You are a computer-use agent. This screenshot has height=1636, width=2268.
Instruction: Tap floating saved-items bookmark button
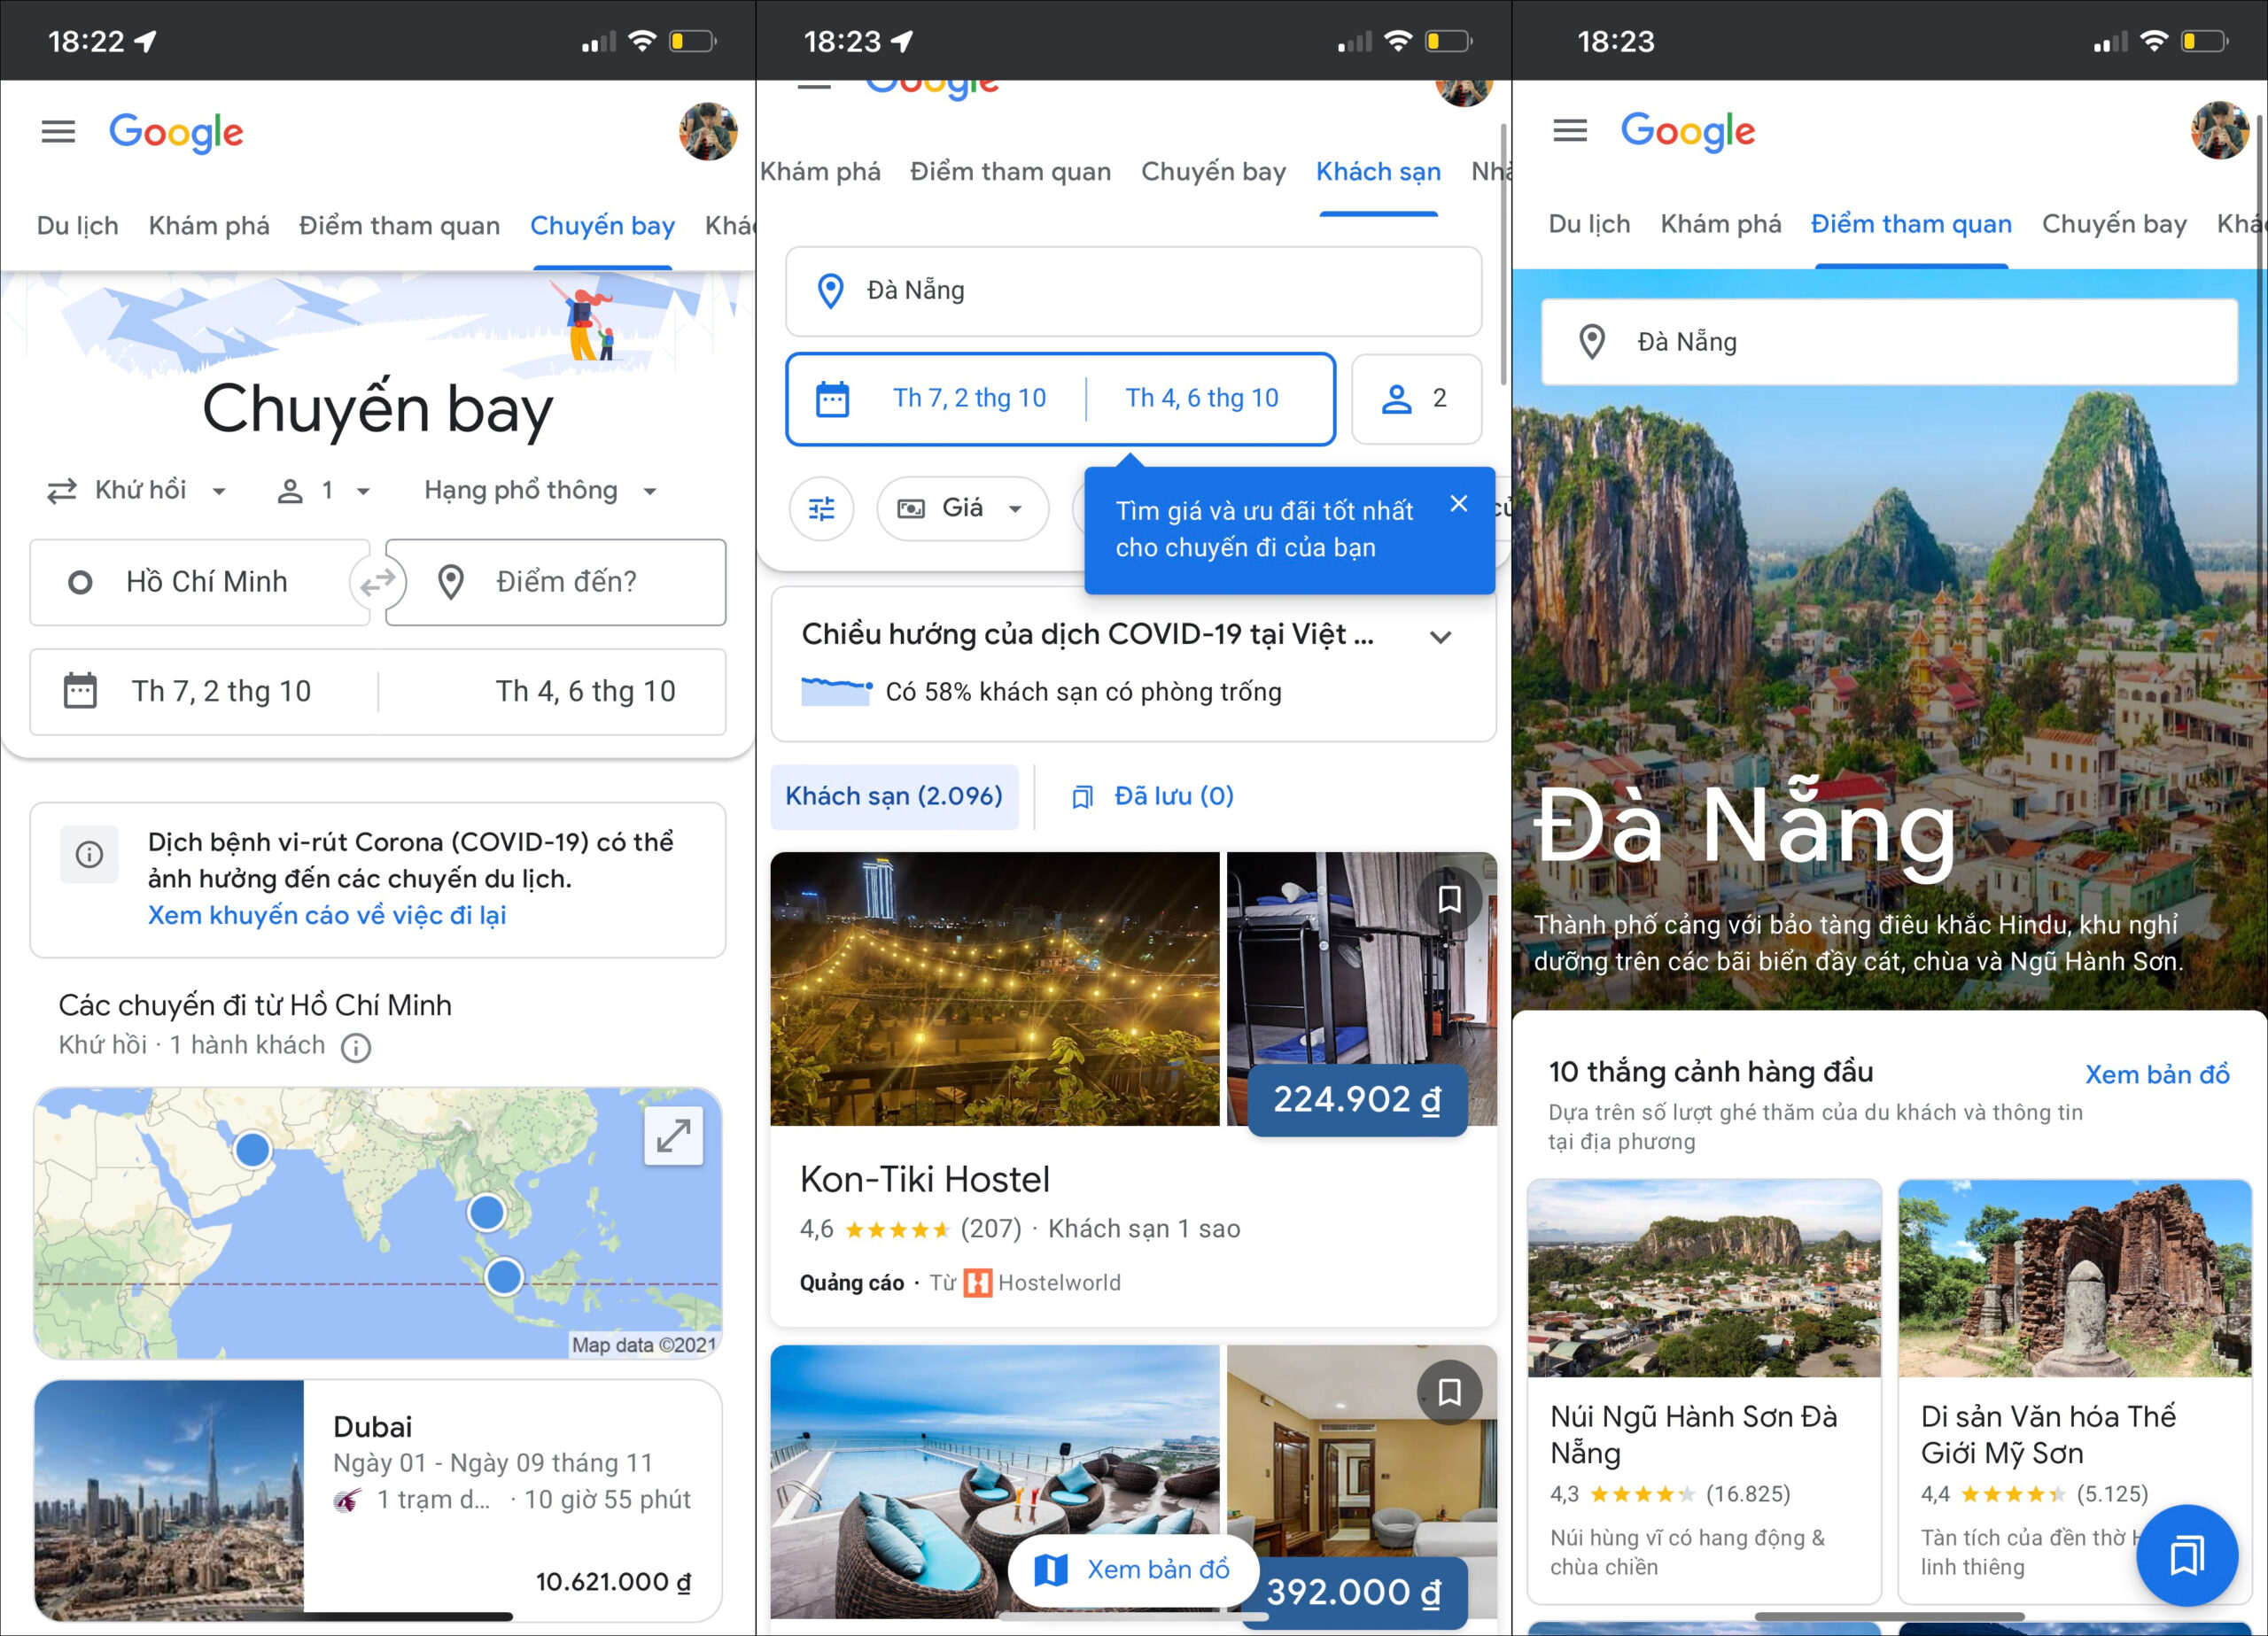(2187, 1555)
